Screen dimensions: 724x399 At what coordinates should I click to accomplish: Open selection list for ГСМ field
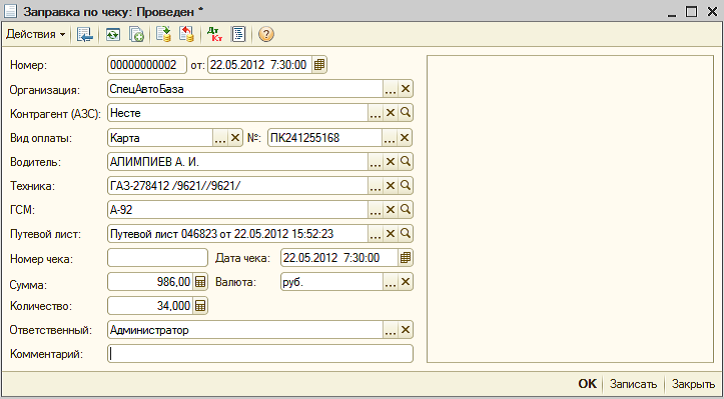(x=375, y=210)
